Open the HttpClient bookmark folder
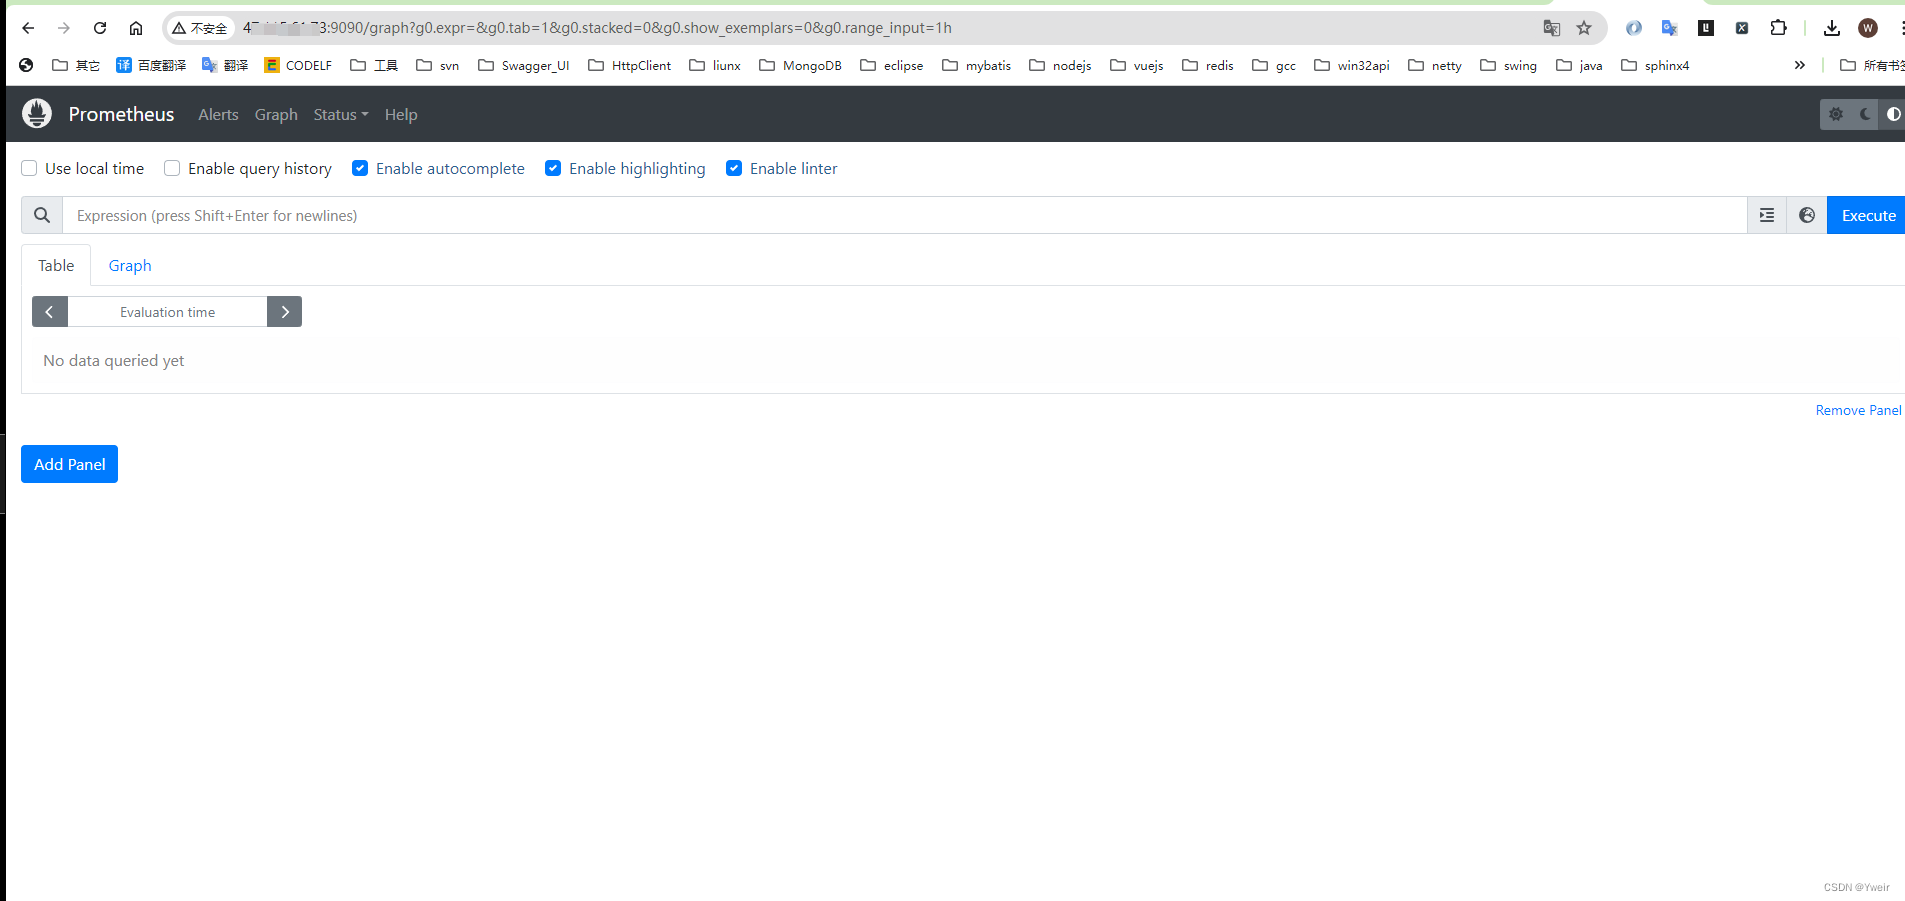The image size is (1905, 901). pyautogui.click(x=630, y=65)
